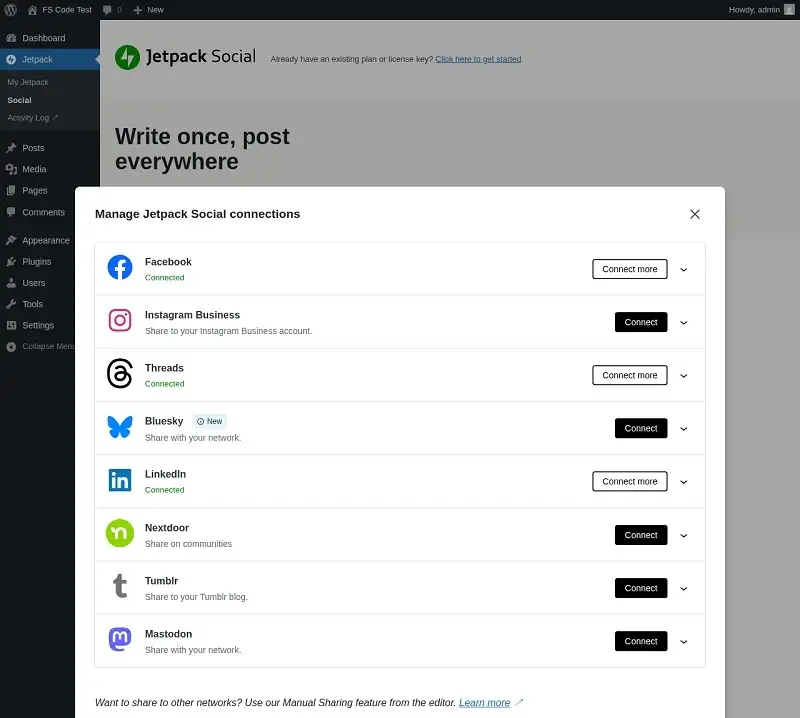Open Learn more about Manual Sharing
Viewport: 800px width, 718px height.
coord(484,703)
